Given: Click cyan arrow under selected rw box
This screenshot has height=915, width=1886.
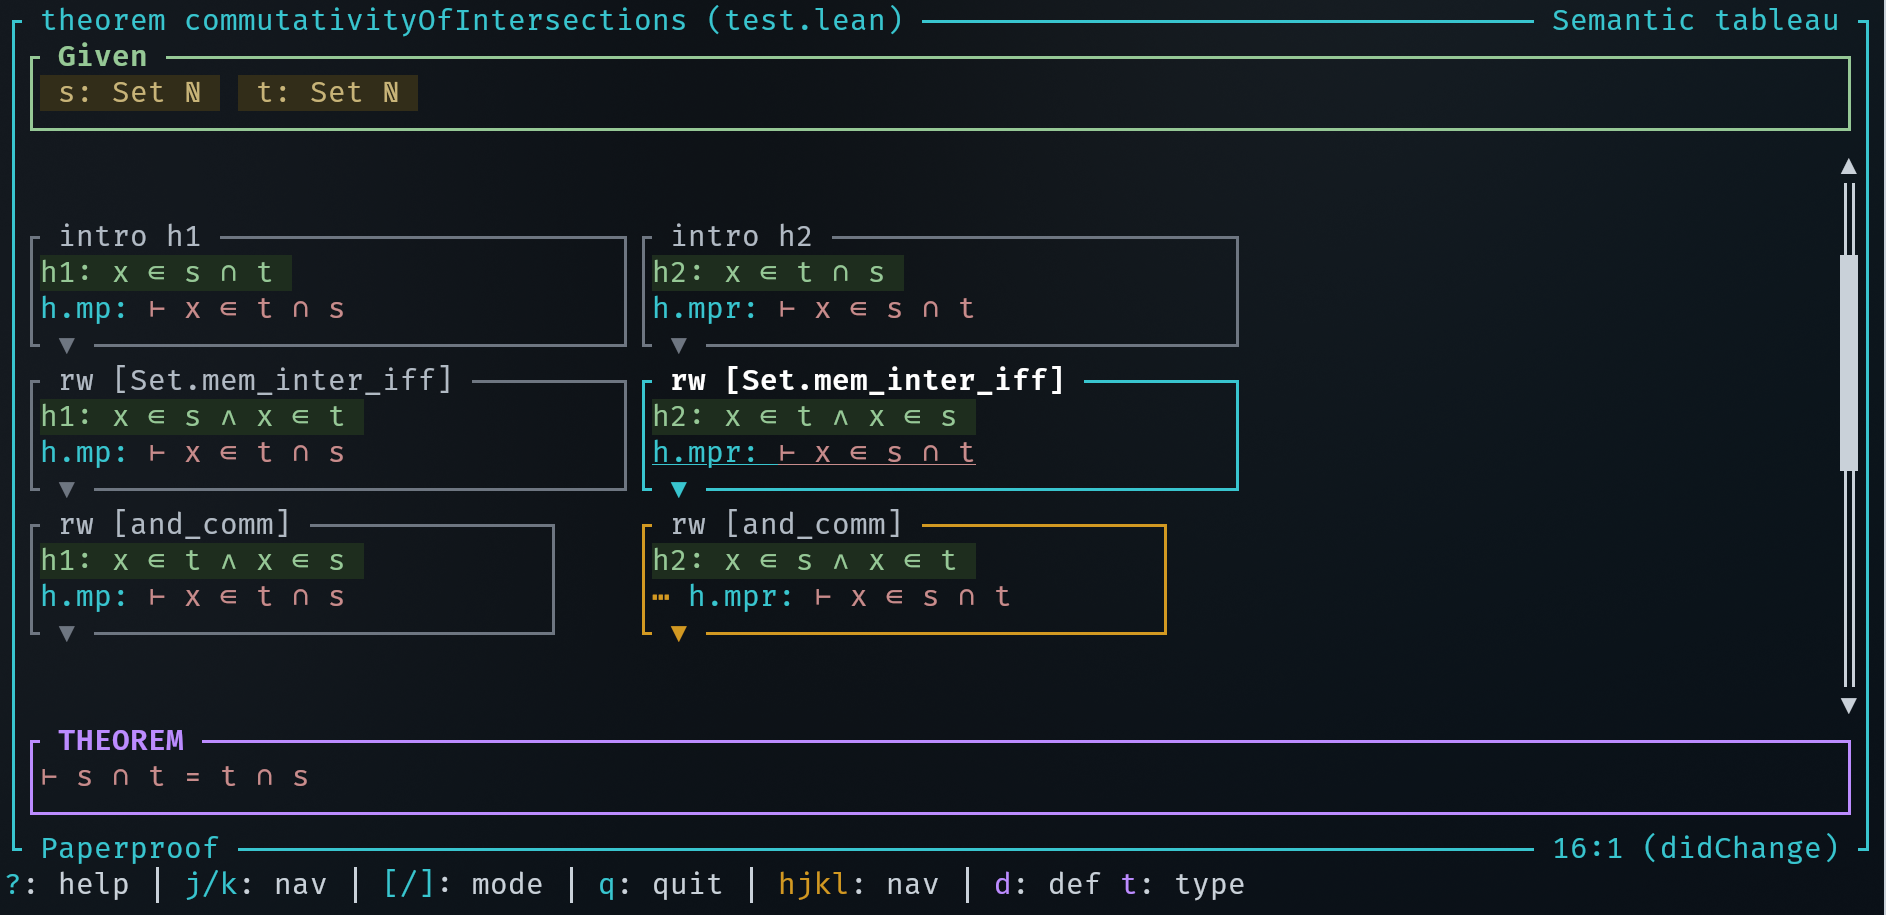Looking at the screenshot, I should (679, 490).
